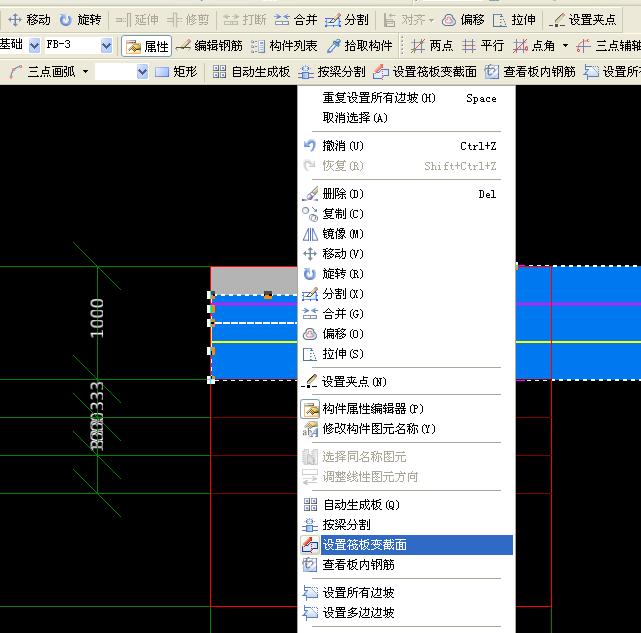Select 三点辅轴 three-point auxiliary axis tool

click(608, 46)
